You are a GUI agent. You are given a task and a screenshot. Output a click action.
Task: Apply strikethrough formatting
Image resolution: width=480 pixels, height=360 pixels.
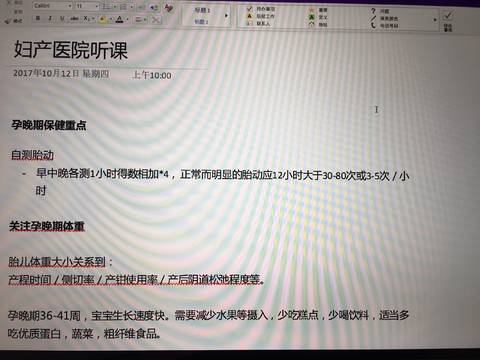tap(74, 19)
